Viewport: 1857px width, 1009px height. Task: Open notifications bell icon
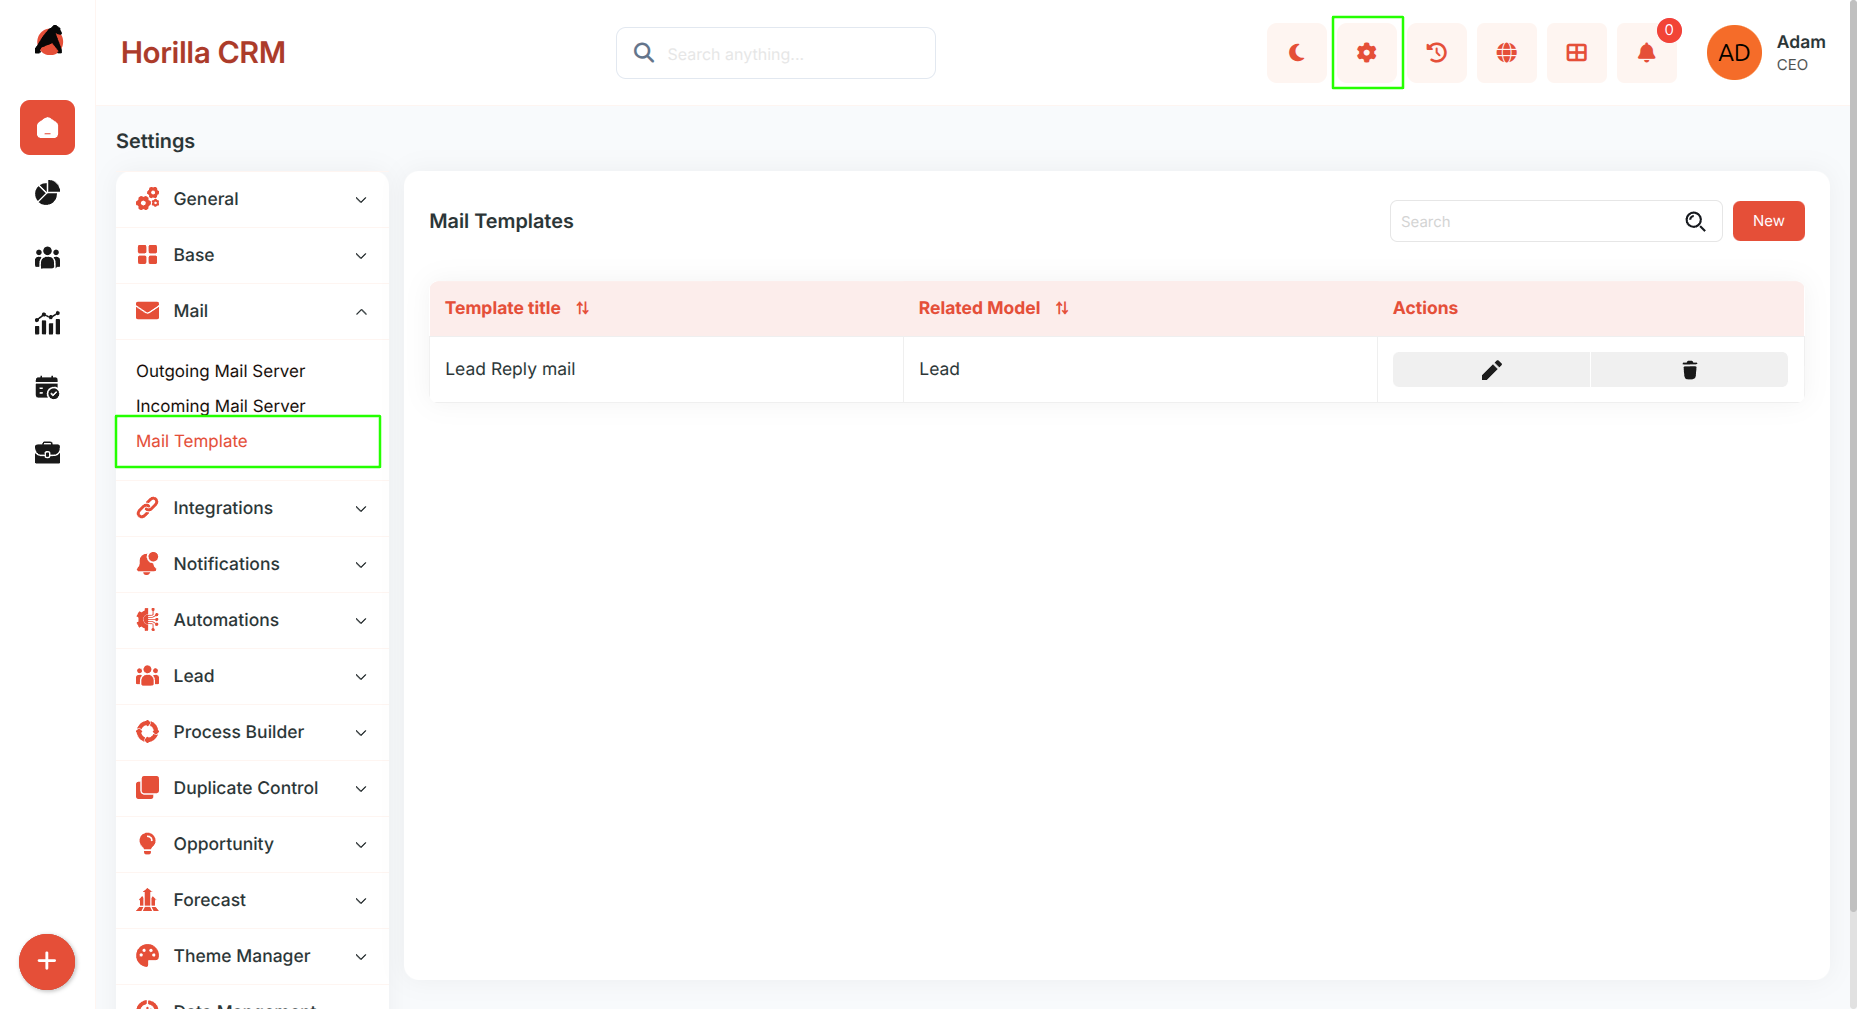click(x=1647, y=53)
